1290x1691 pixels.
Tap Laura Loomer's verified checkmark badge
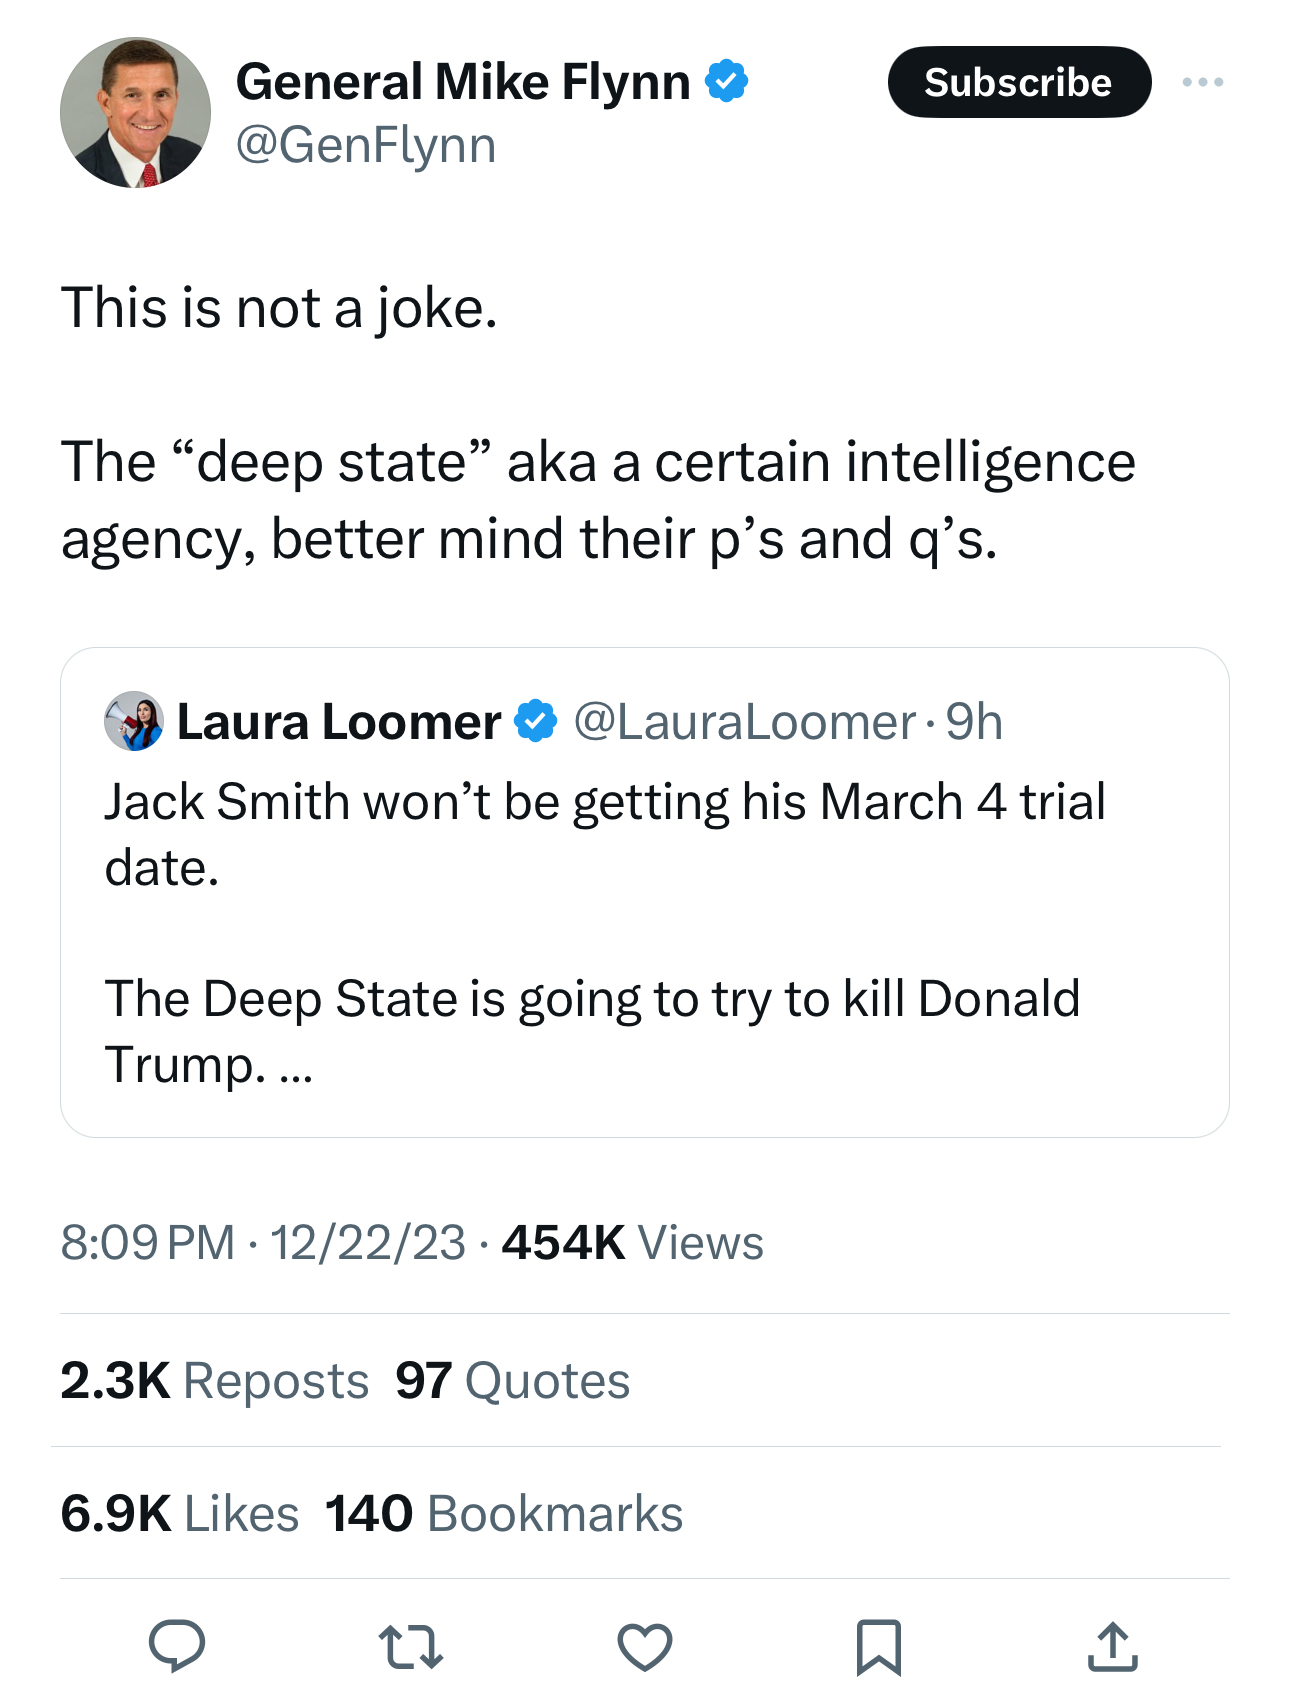[x=536, y=721]
